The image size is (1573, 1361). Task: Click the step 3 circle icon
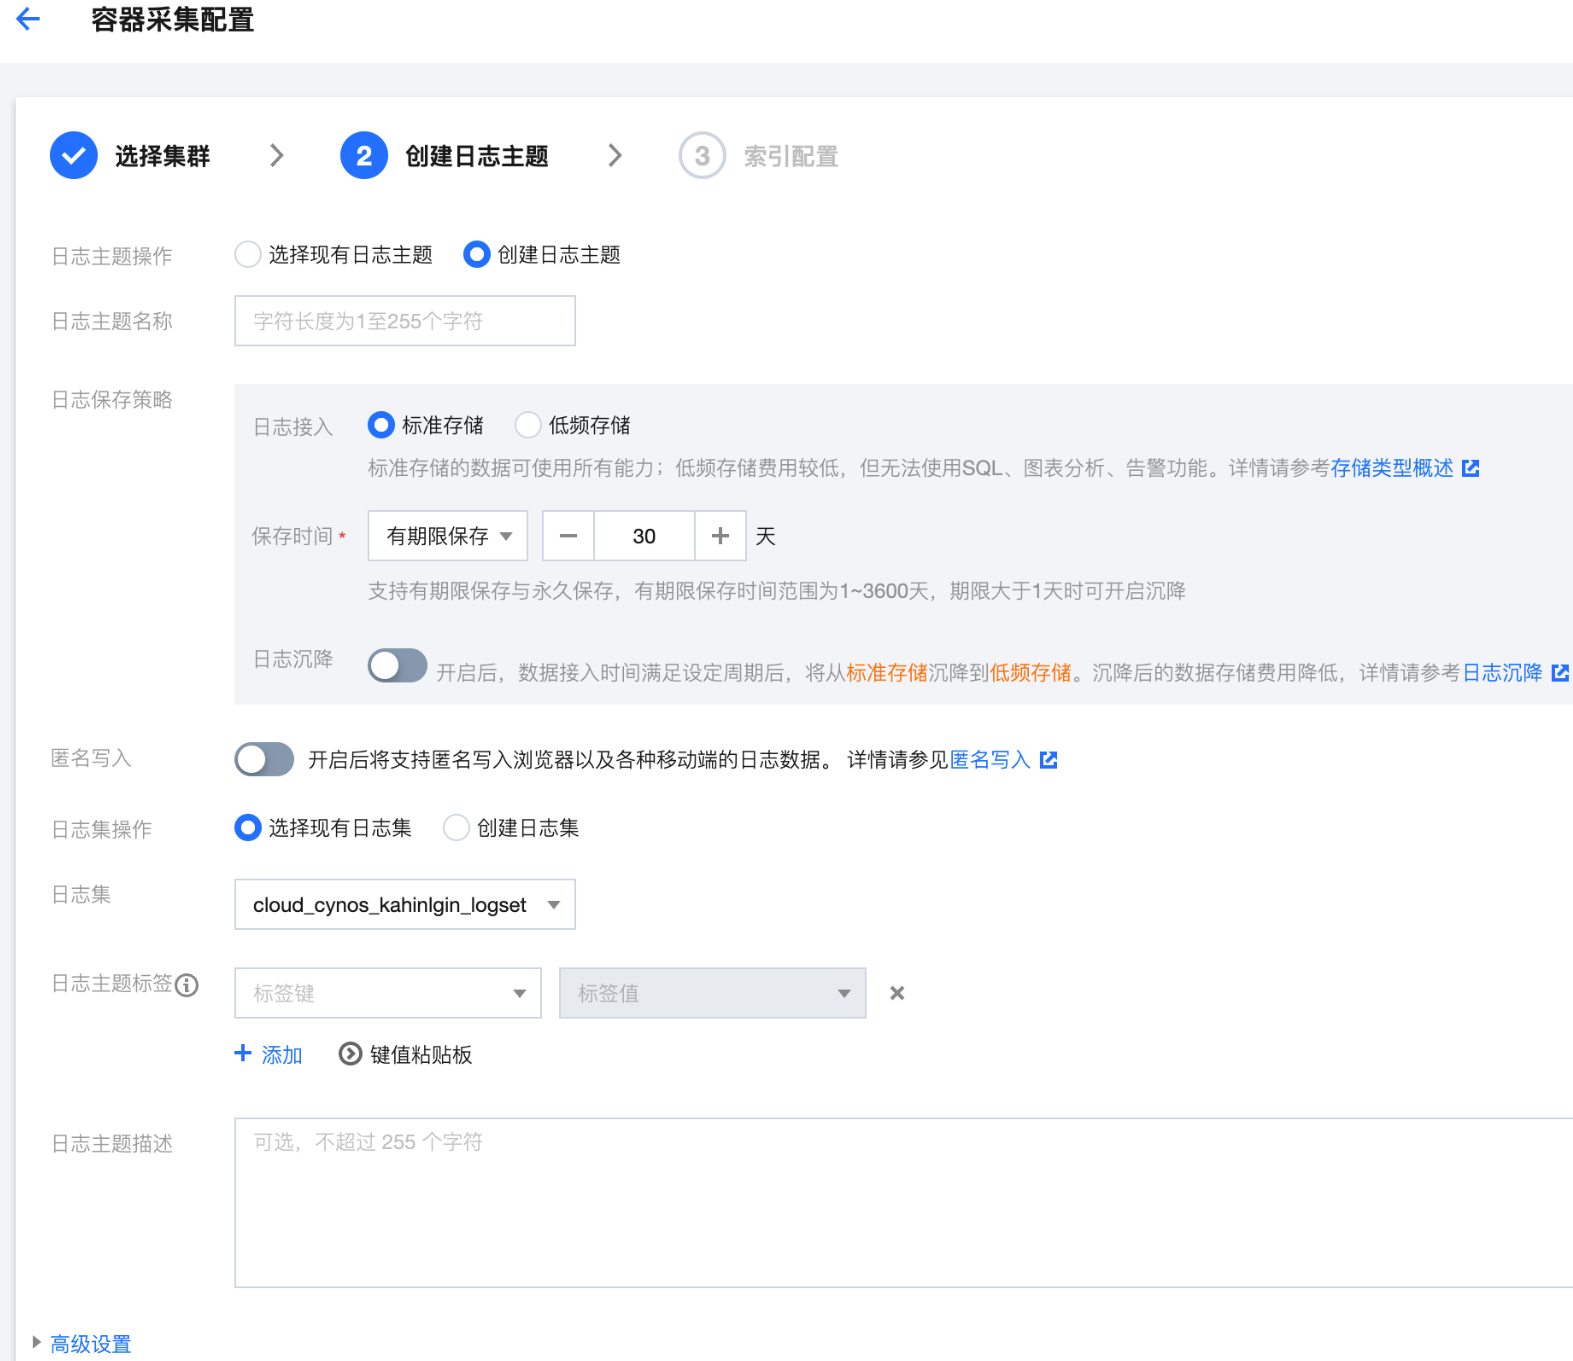pos(702,155)
